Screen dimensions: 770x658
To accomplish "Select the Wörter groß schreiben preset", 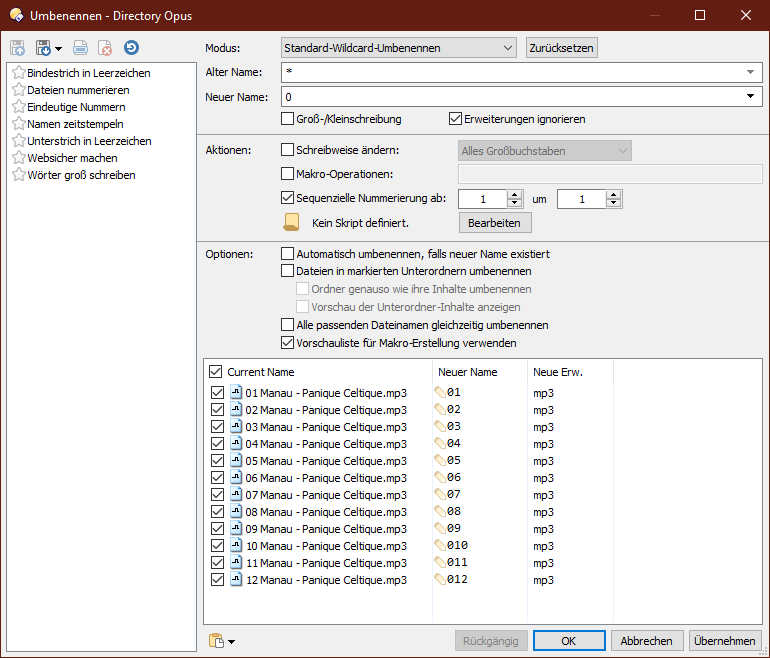I will [82, 175].
